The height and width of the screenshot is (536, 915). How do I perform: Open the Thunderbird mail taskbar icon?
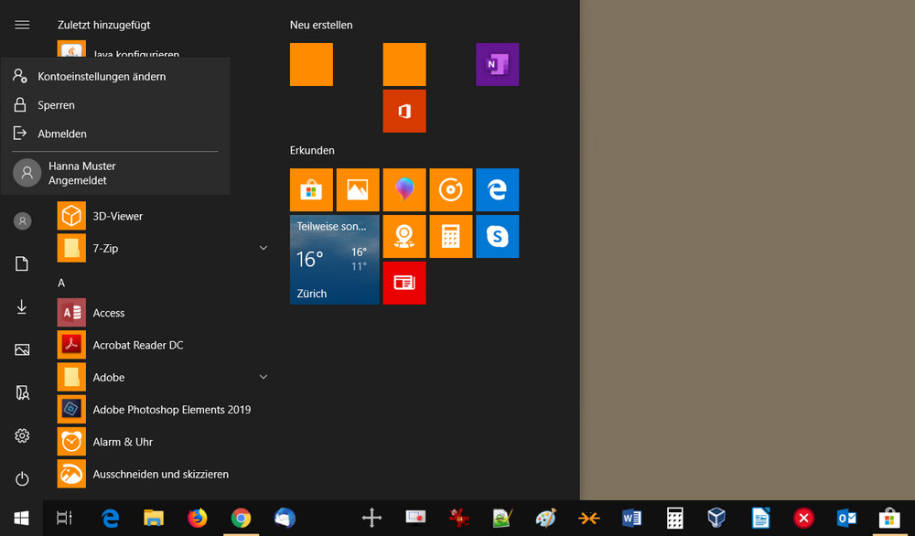(285, 518)
